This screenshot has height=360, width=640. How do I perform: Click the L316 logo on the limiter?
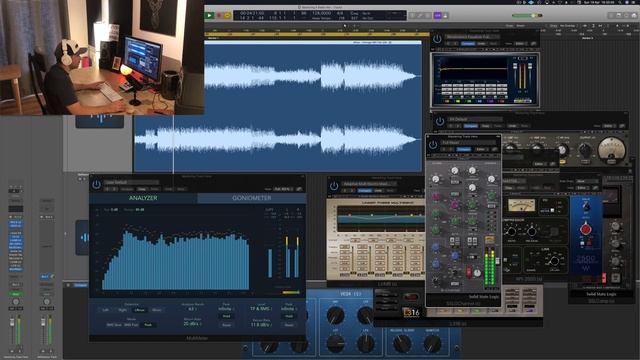tap(411, 313)
